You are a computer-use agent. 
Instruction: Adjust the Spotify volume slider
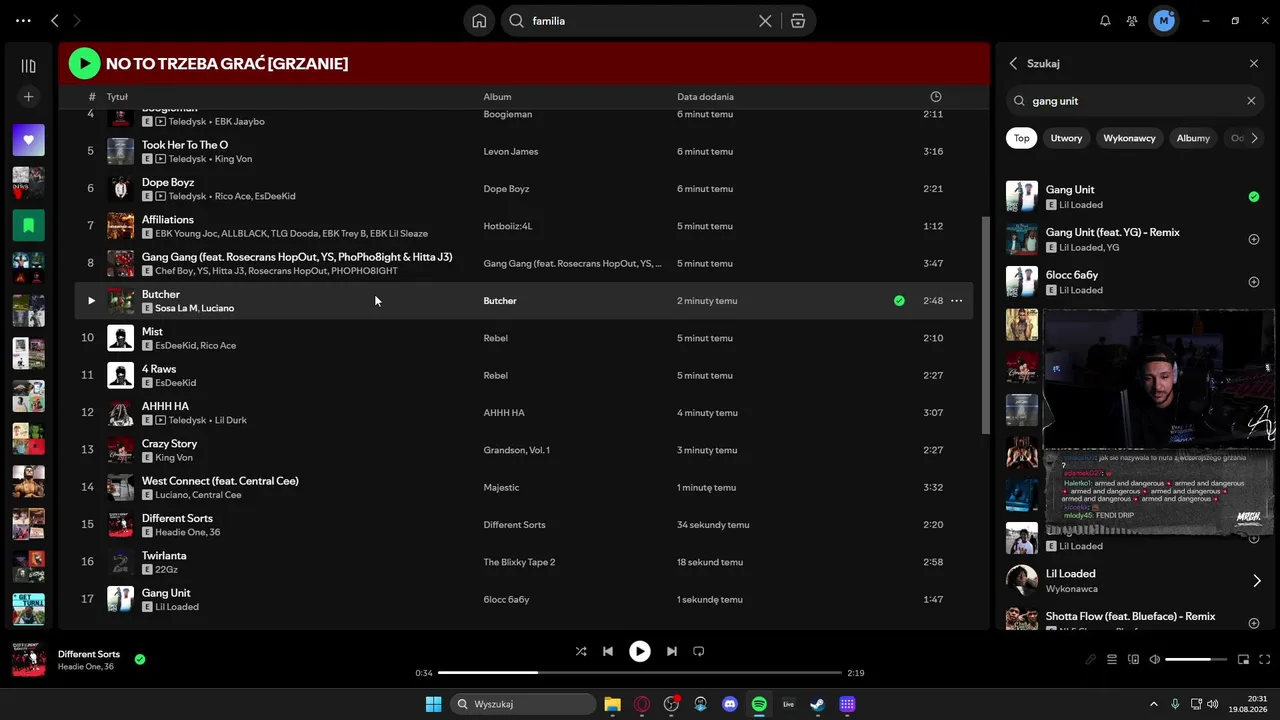pyautogui.click(x=1196, y=660)
